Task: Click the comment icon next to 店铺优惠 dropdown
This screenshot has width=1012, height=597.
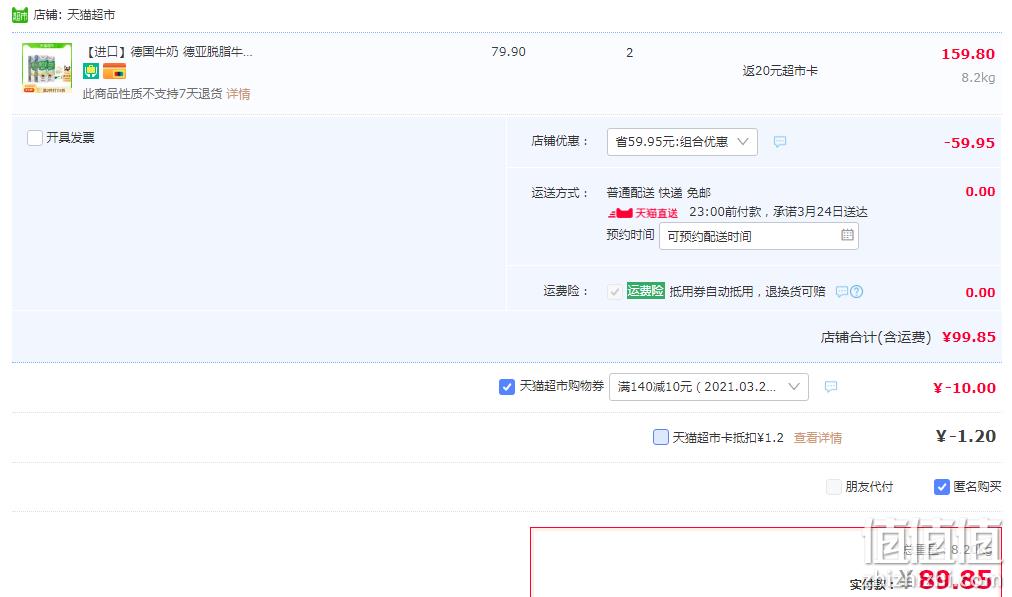Action: tap(780, 141)
